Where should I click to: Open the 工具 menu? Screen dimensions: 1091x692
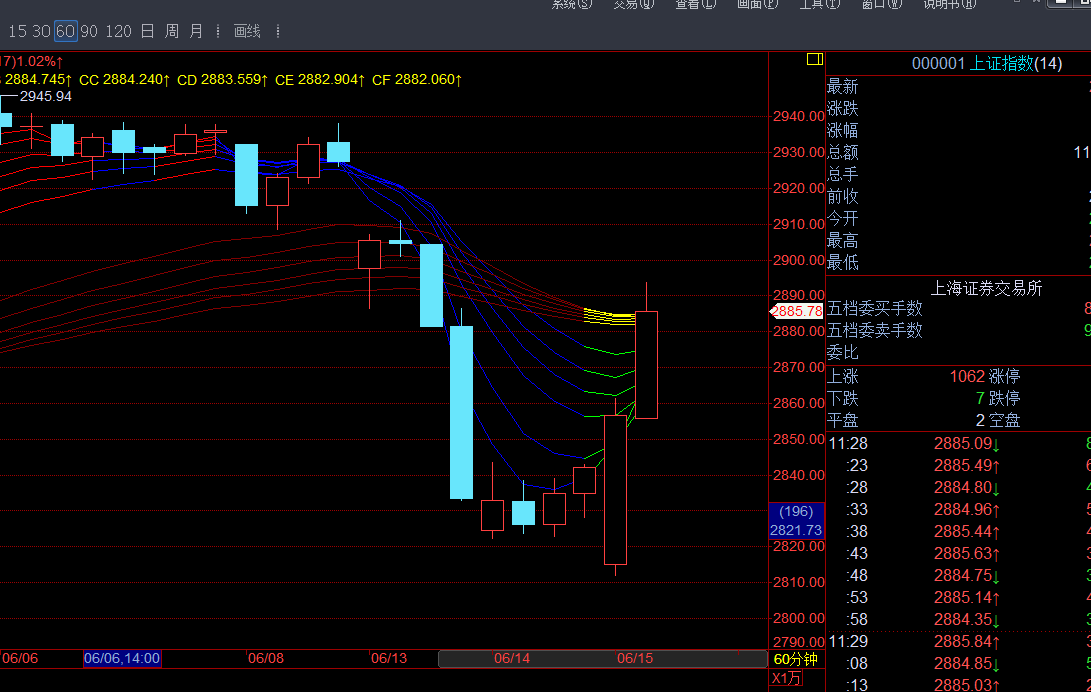pyautogui.click(x=819, y=4)
